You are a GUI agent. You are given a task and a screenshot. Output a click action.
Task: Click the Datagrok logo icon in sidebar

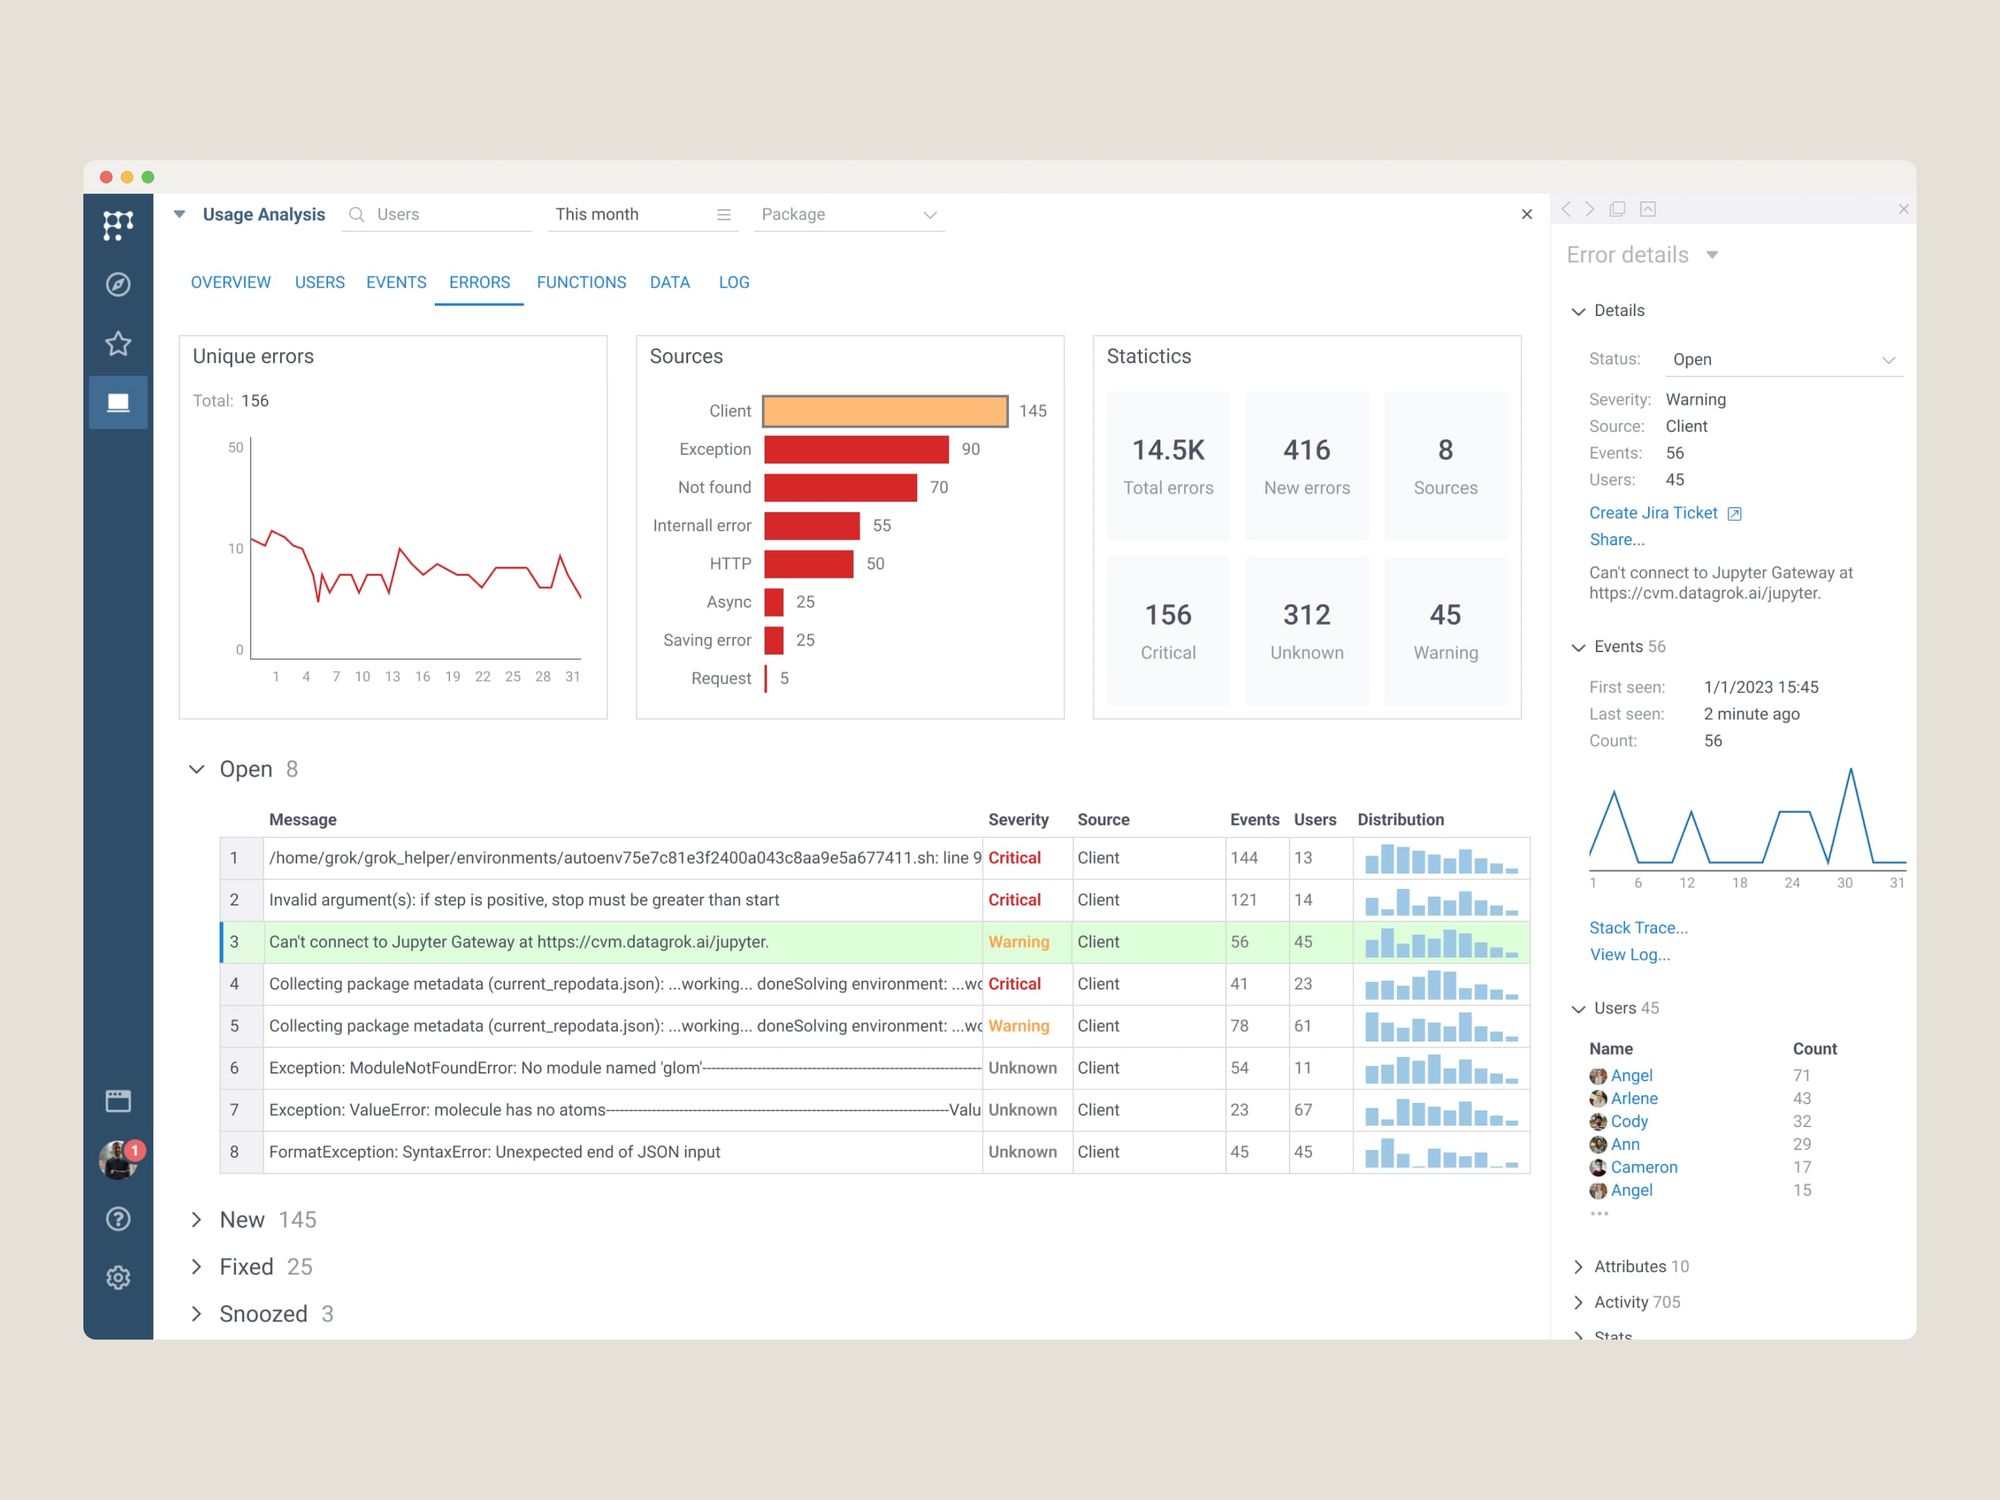pyautogui.click(x=118, y=225)
